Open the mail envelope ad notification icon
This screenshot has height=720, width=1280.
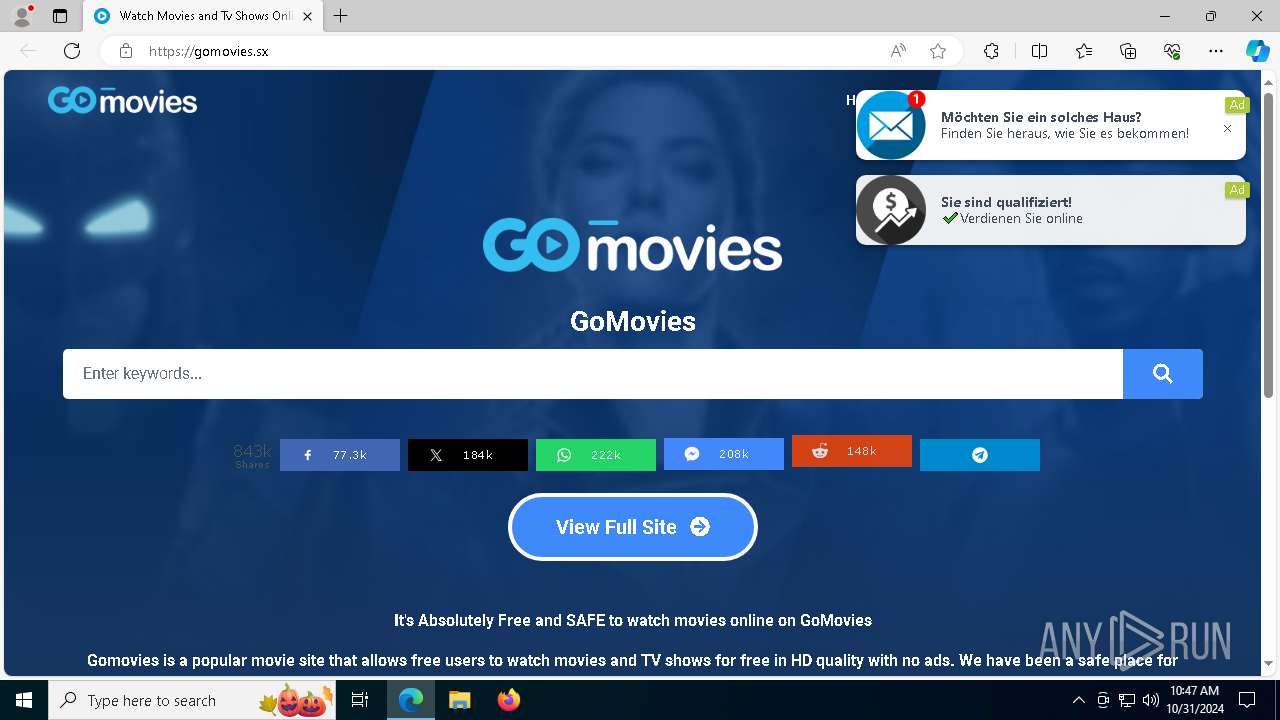(x=891, y=125)
